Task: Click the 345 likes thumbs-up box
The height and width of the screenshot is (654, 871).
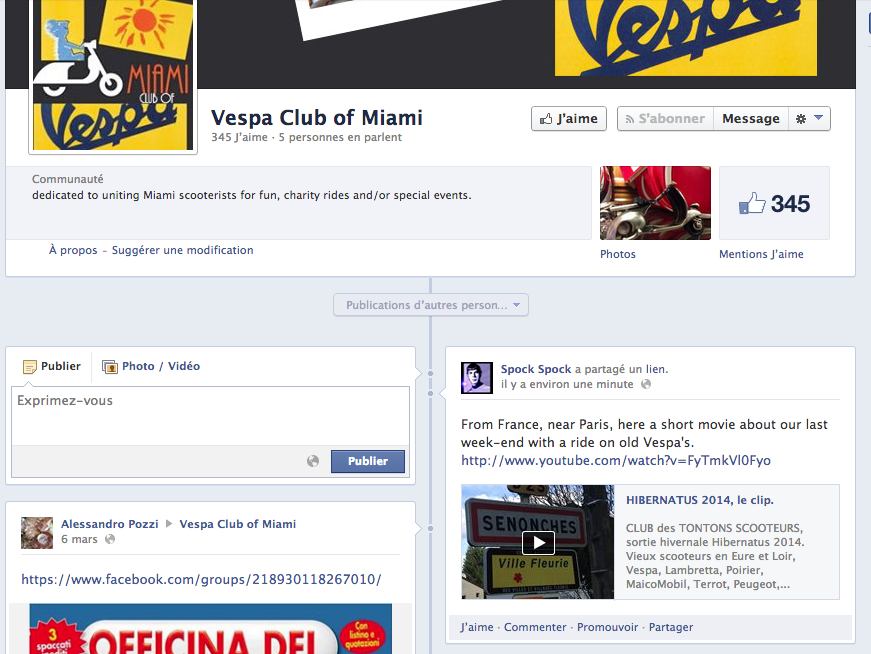Action: 774,203
